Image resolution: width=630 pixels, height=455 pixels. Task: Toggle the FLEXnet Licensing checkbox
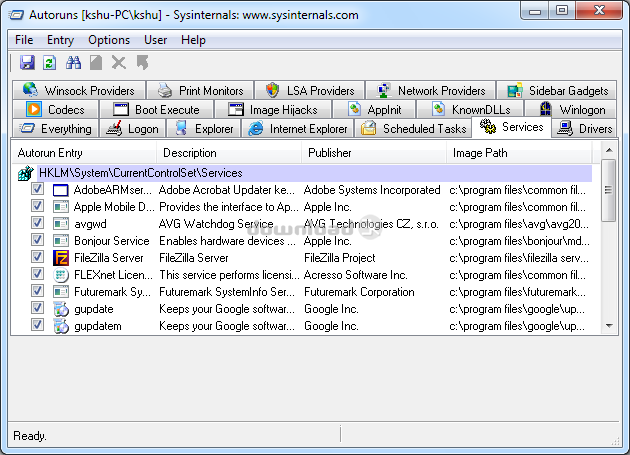click(x=37, y=273)
